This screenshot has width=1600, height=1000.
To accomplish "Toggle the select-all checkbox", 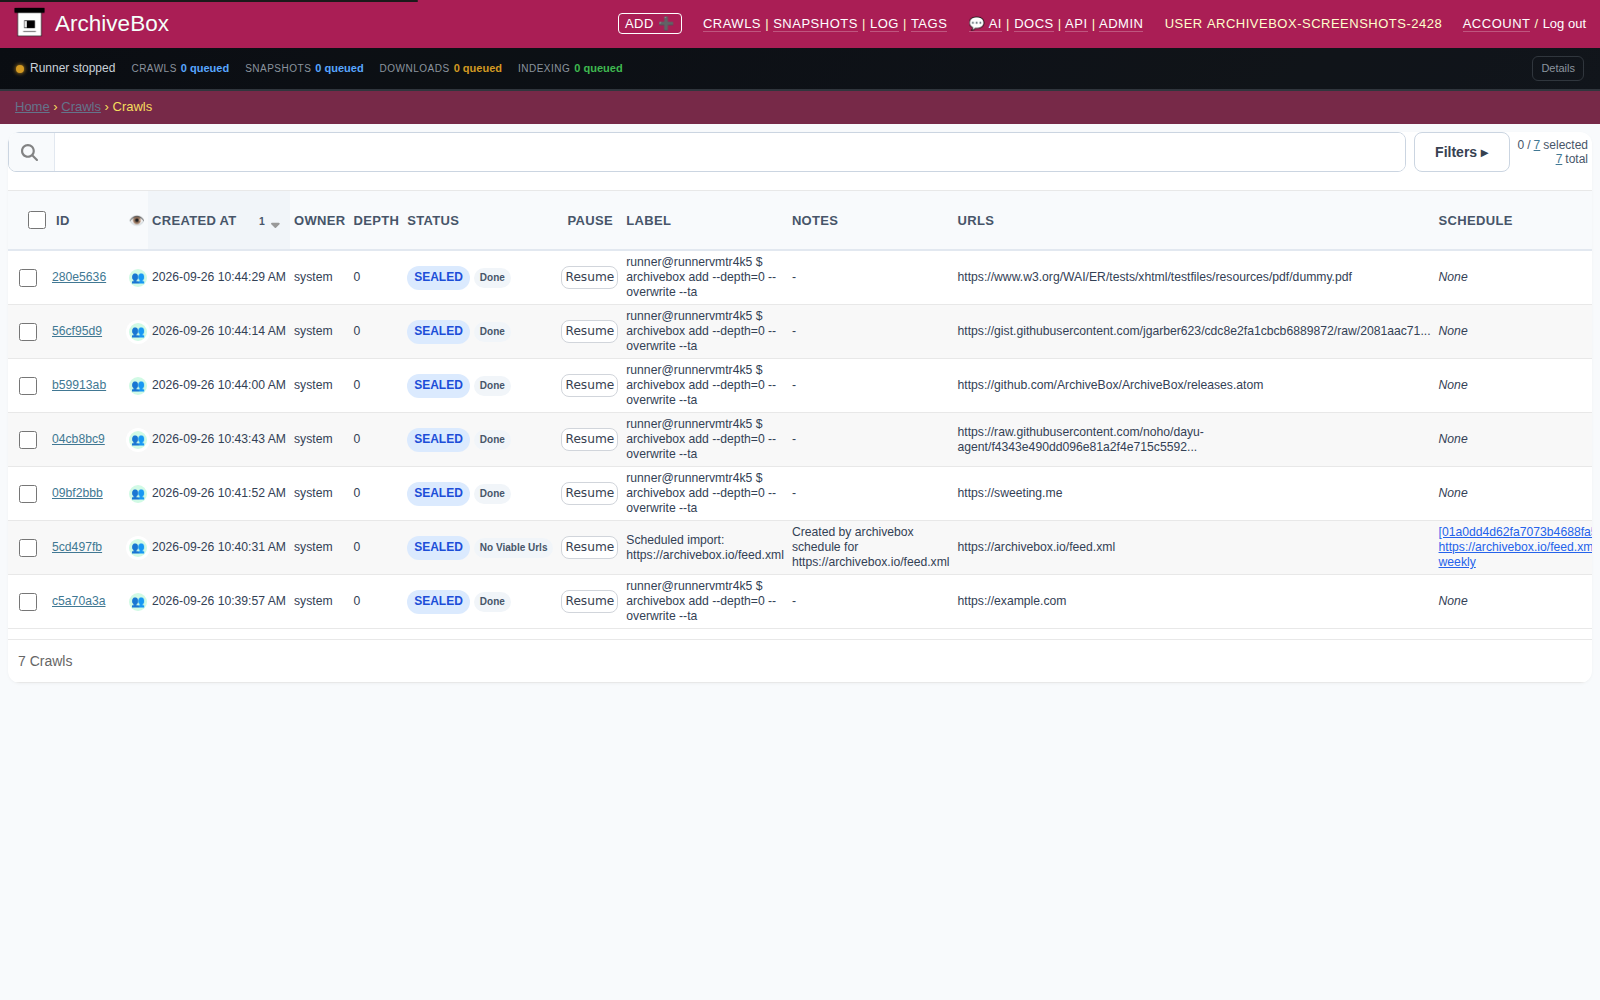I will tap(37, 220).
